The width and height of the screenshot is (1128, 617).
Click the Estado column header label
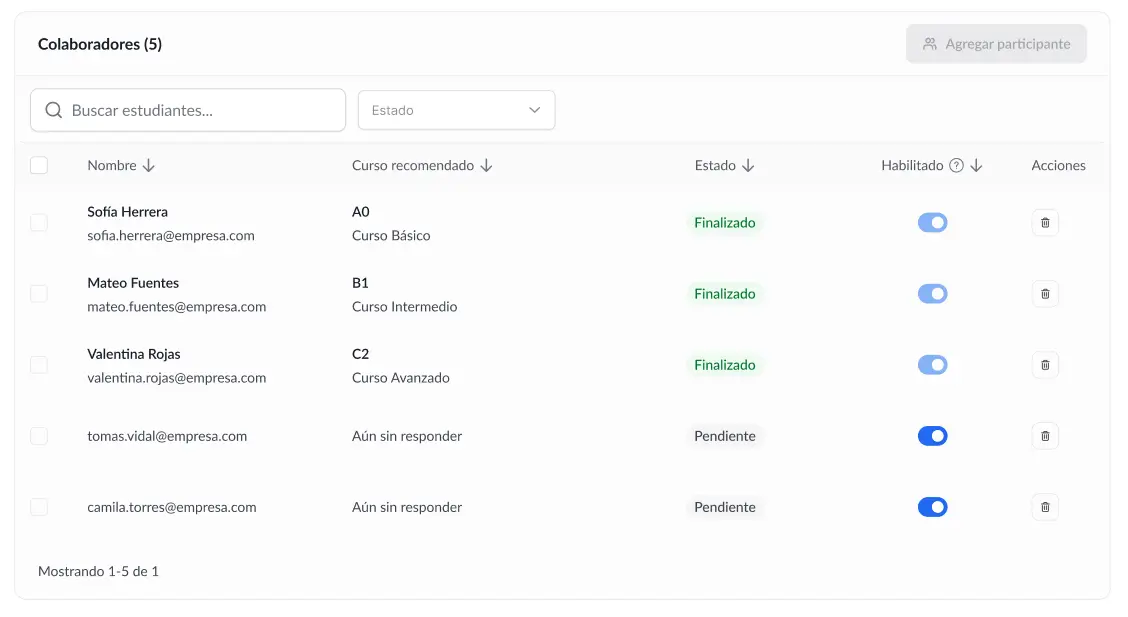tap(715, 165)
